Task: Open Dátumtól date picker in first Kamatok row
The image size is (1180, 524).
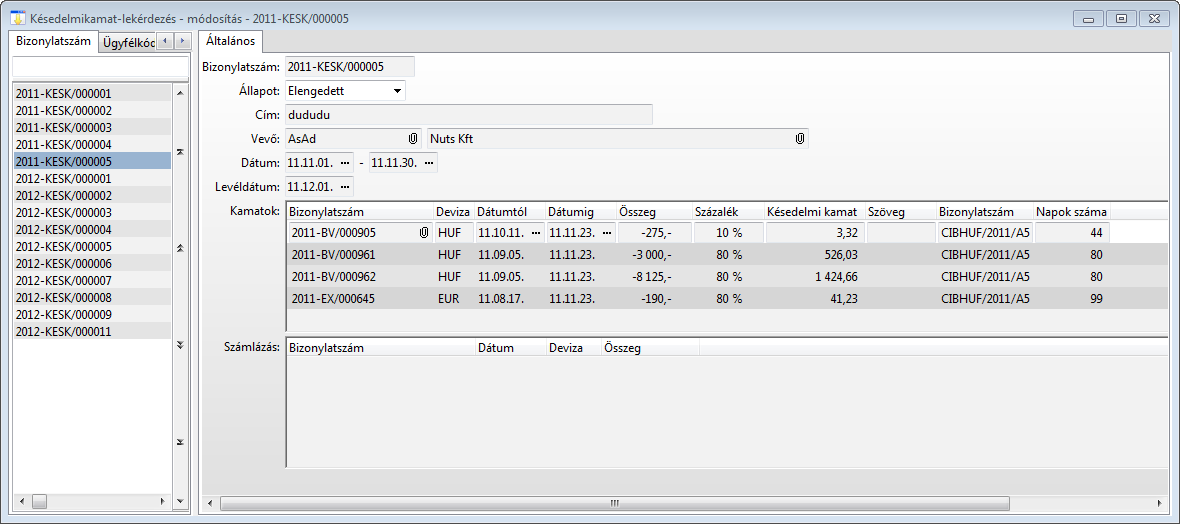Action: (x=535, y=233)
